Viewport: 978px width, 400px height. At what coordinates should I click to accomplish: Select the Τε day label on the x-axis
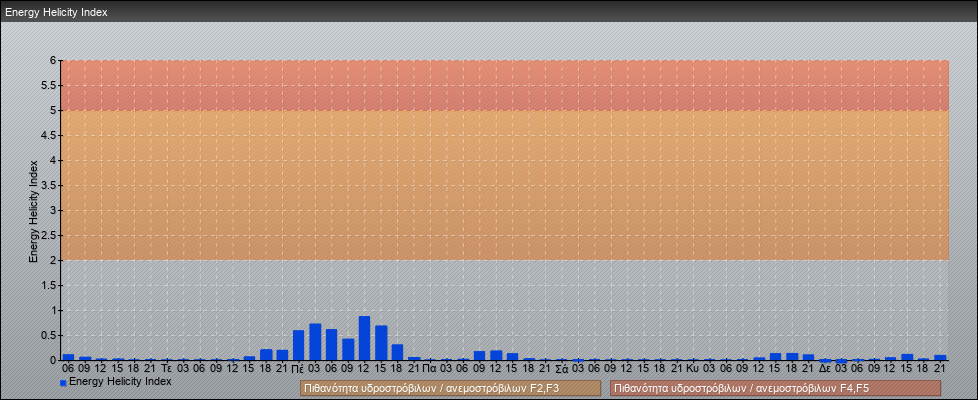tap(167, 368)
